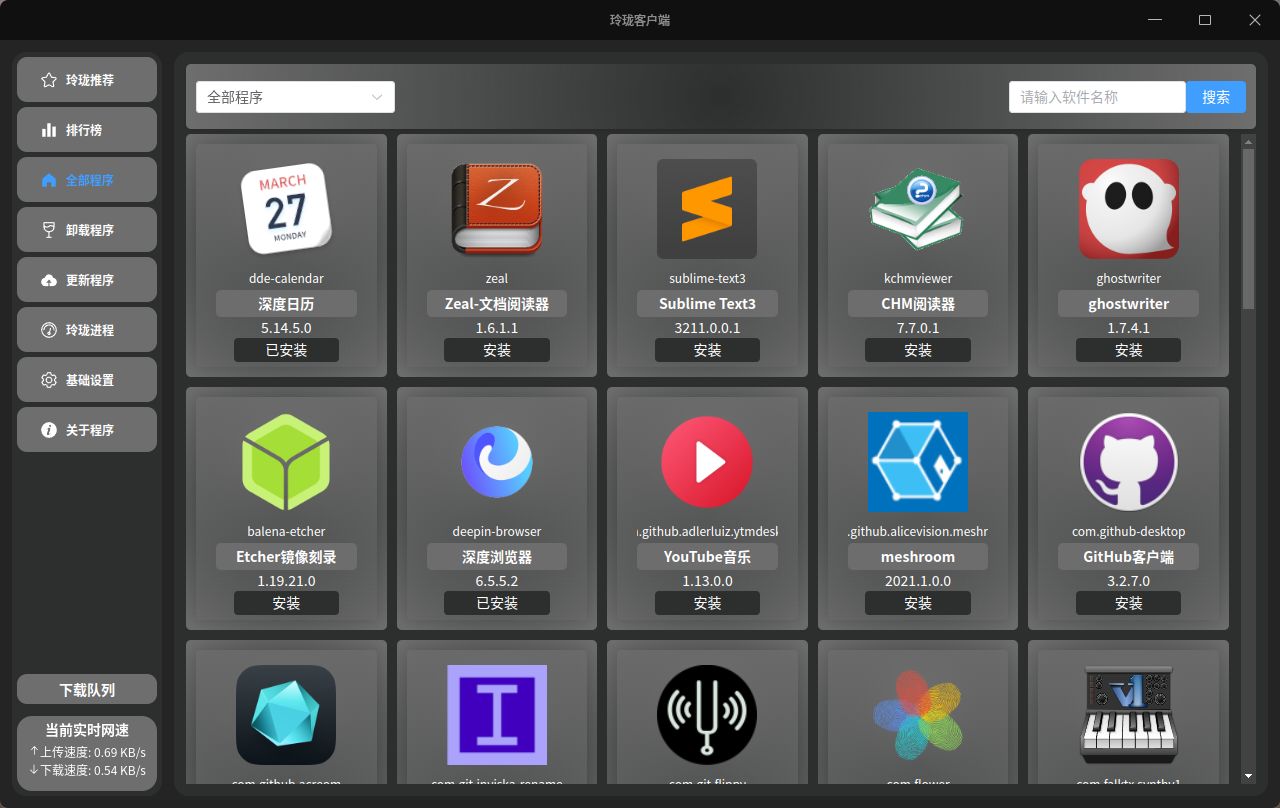The image size is (1280, 808).
Task: Click the Zeal book app icon
Action: coord(497,209)
